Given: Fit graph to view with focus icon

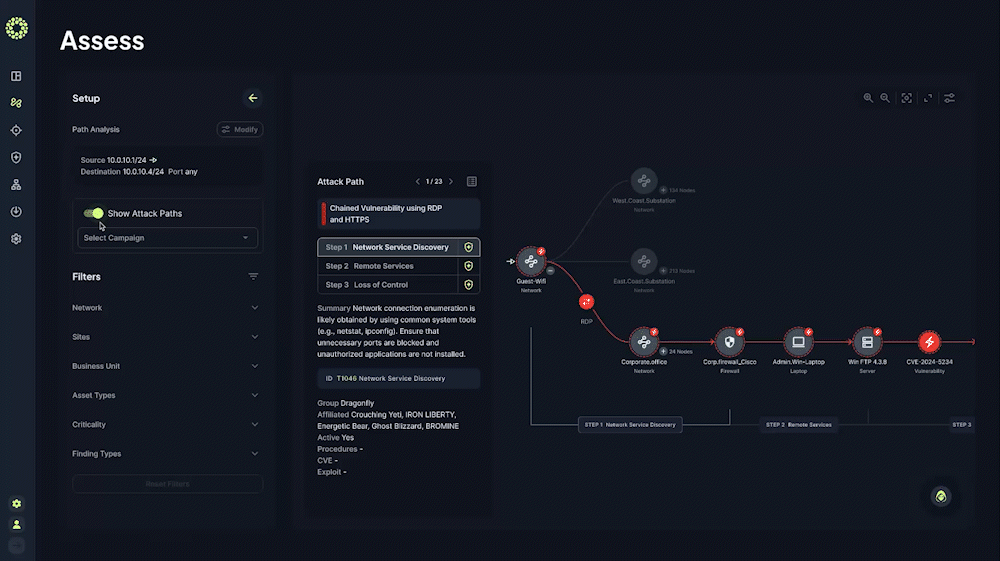Looking at the screenshot, I should tap(907, 98).
